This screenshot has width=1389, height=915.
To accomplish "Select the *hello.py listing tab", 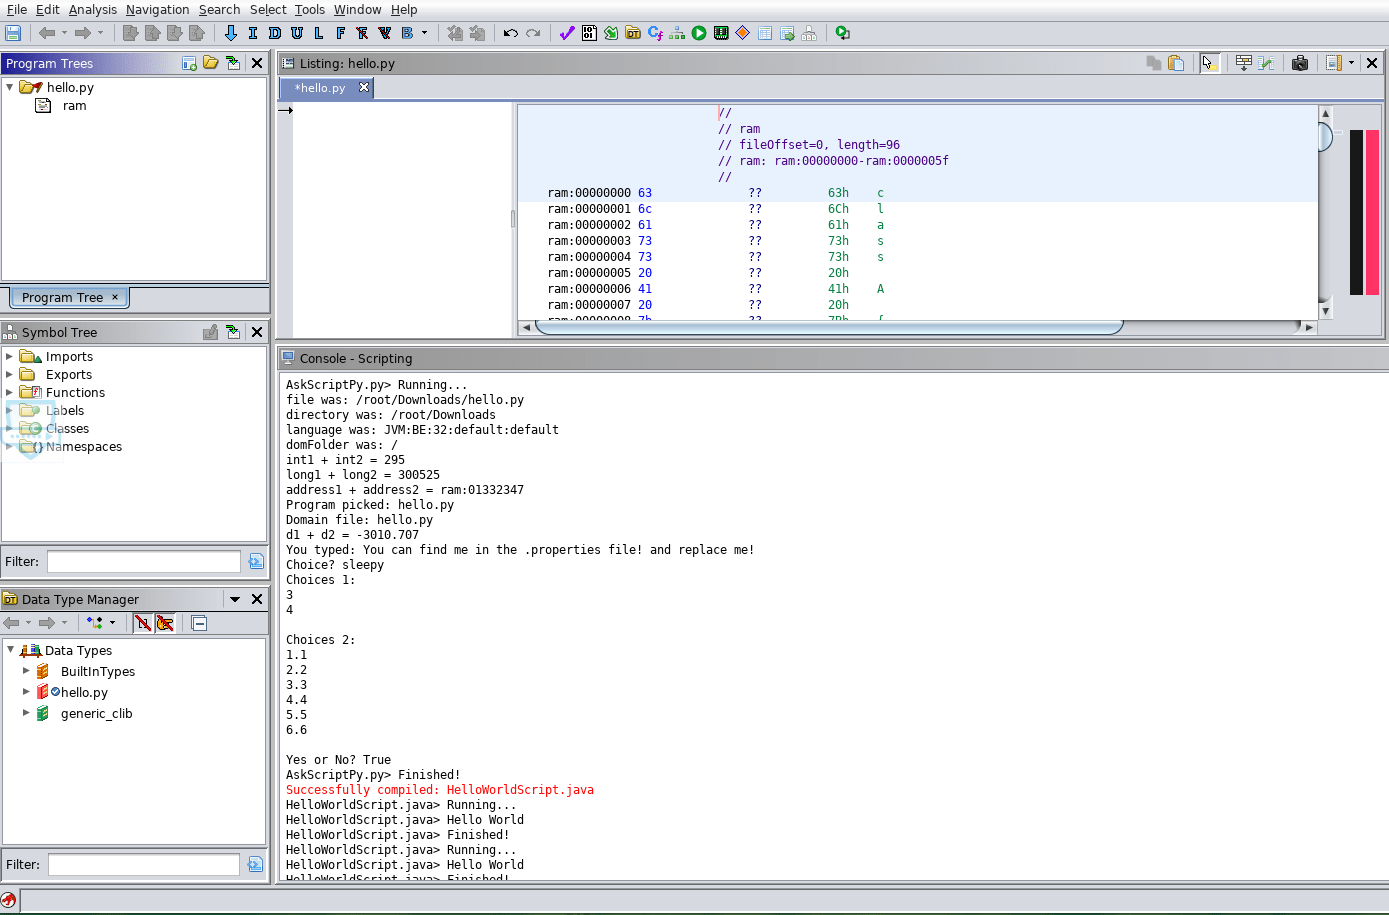I will coord(320,88).
